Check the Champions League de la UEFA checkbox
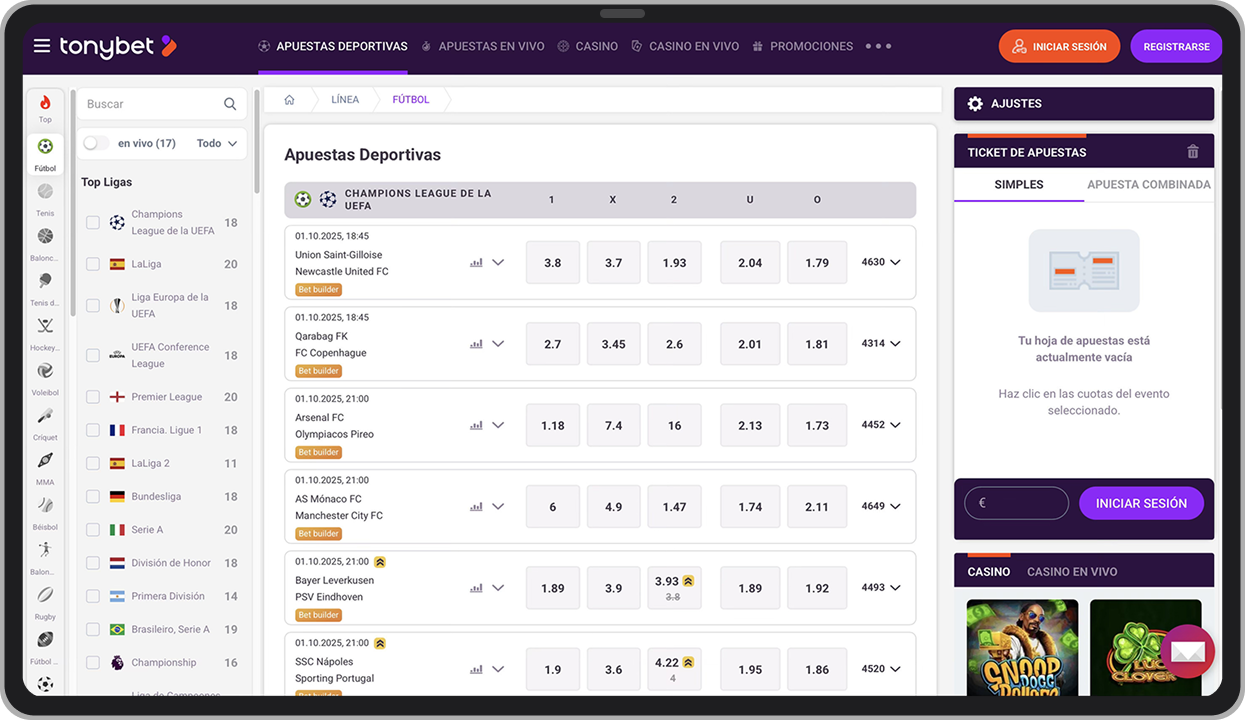The height and width of the screenshot is (720, 1245). click(x=93, y=222)
